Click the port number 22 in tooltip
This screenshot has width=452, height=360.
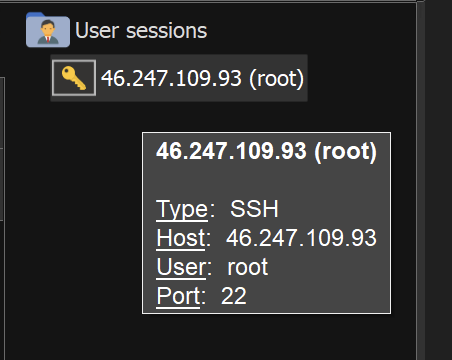coord(234,296)
